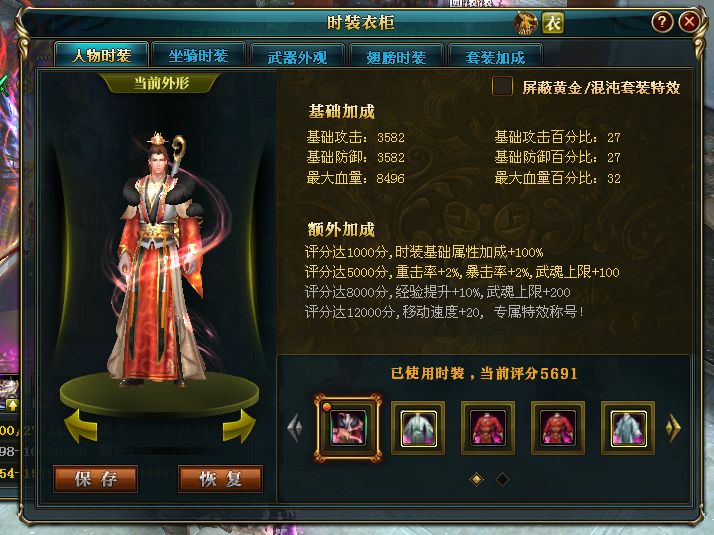Choose the fourth red robe outfit
The image size is (714, 535).
(x=558, y=428)
